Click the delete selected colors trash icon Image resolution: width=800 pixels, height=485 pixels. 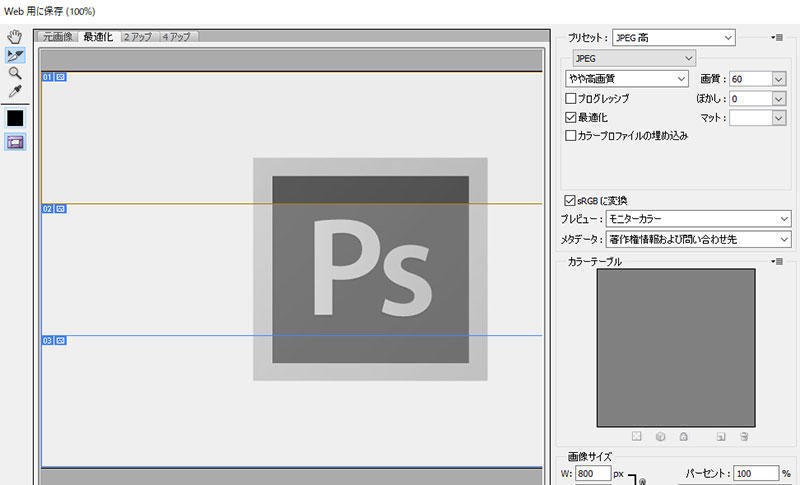(744, 436)
